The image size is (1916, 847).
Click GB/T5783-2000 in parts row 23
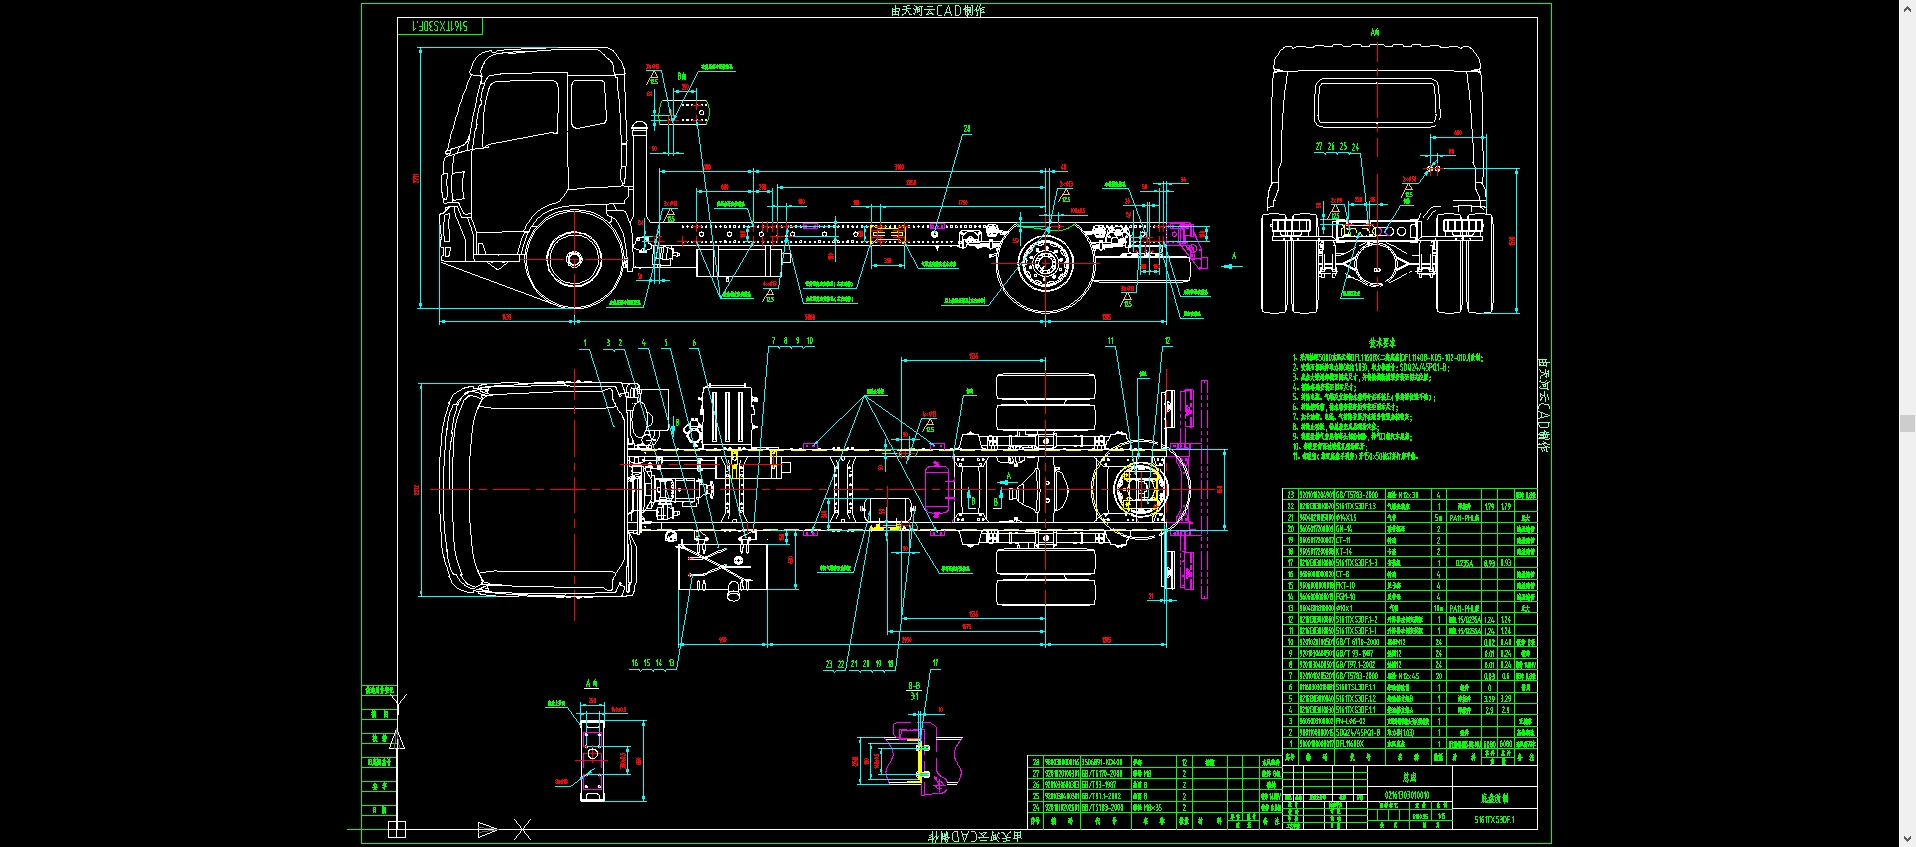(x=1357, y=495)
